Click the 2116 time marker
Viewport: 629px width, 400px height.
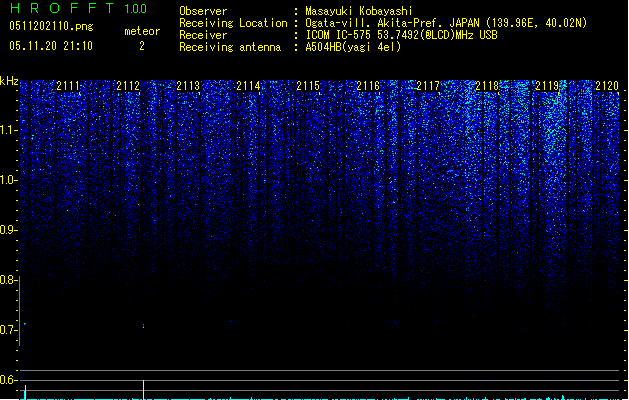pos(368,86)
